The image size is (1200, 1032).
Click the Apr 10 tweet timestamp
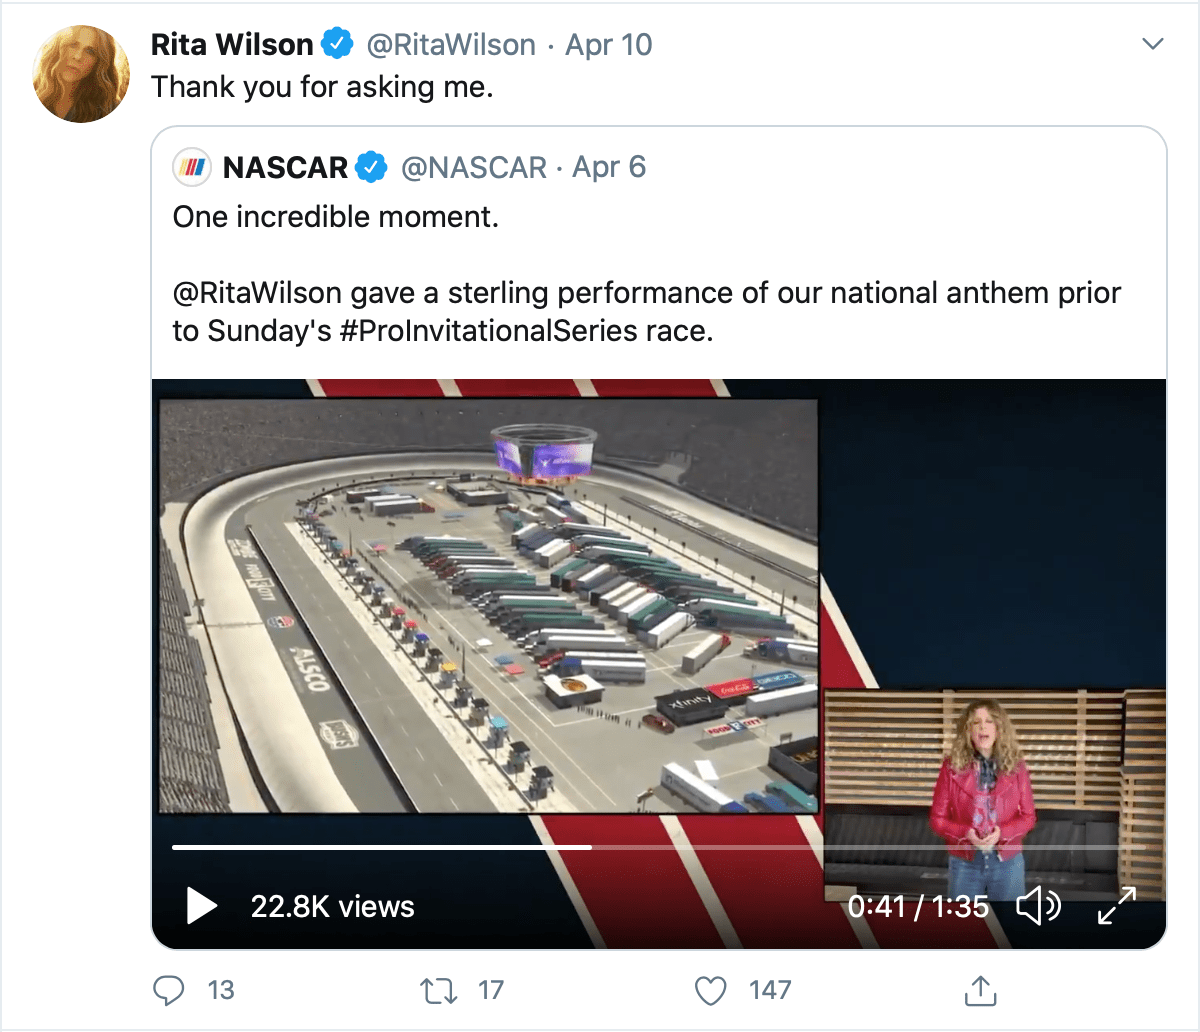tap(609, 45)
